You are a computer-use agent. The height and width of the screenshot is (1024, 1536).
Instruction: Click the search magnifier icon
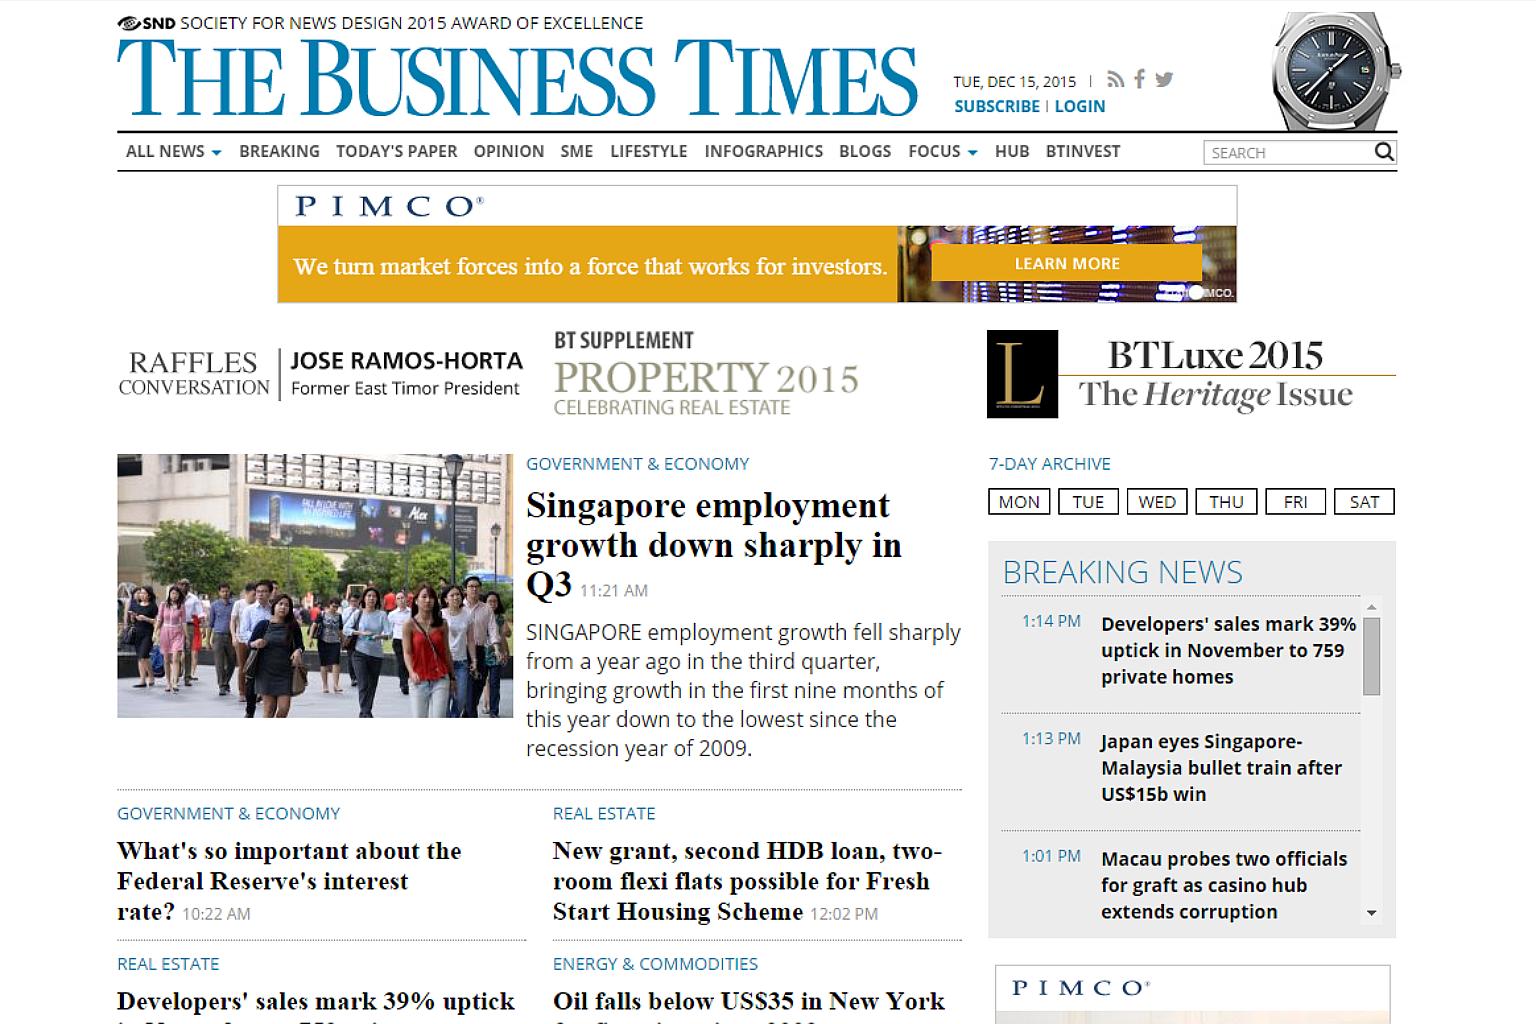tap(1384, 152)
